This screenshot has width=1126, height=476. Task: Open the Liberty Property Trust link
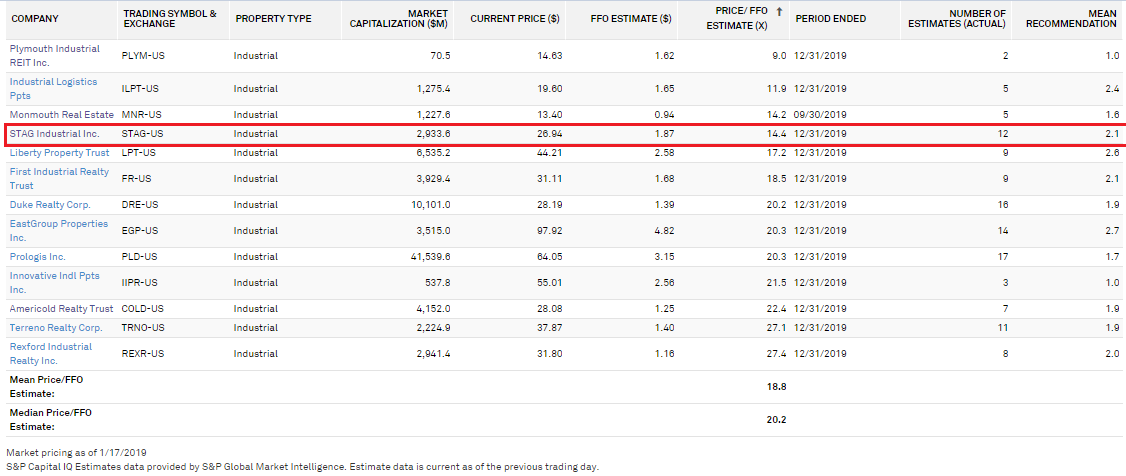60,153
